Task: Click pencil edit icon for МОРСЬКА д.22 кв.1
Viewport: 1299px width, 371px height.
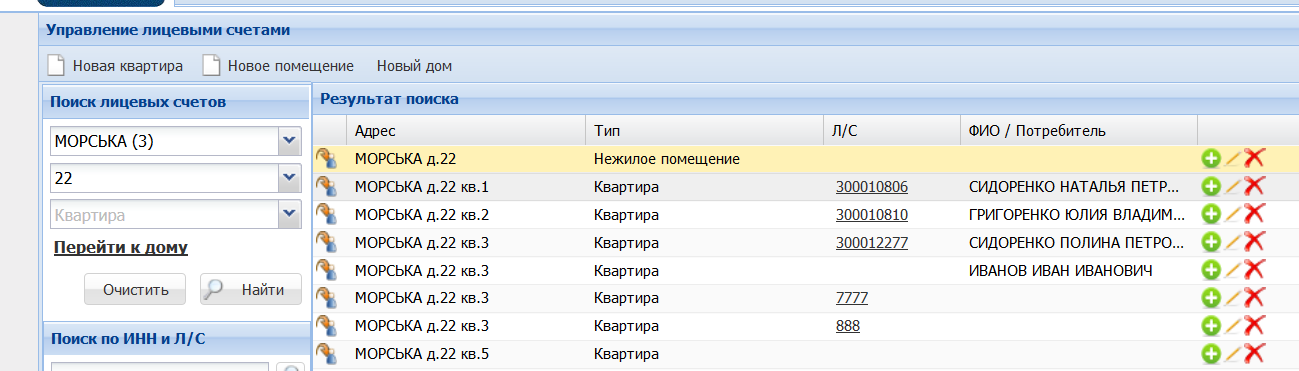Action: tap(1233, 186)
